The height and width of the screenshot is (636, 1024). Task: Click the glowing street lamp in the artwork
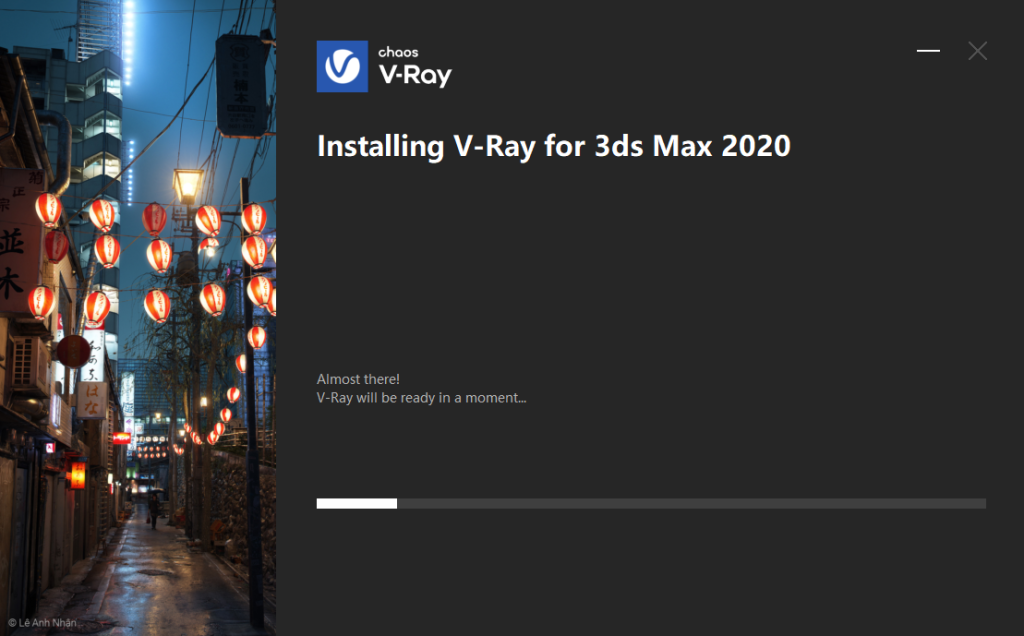pos(187,185)
